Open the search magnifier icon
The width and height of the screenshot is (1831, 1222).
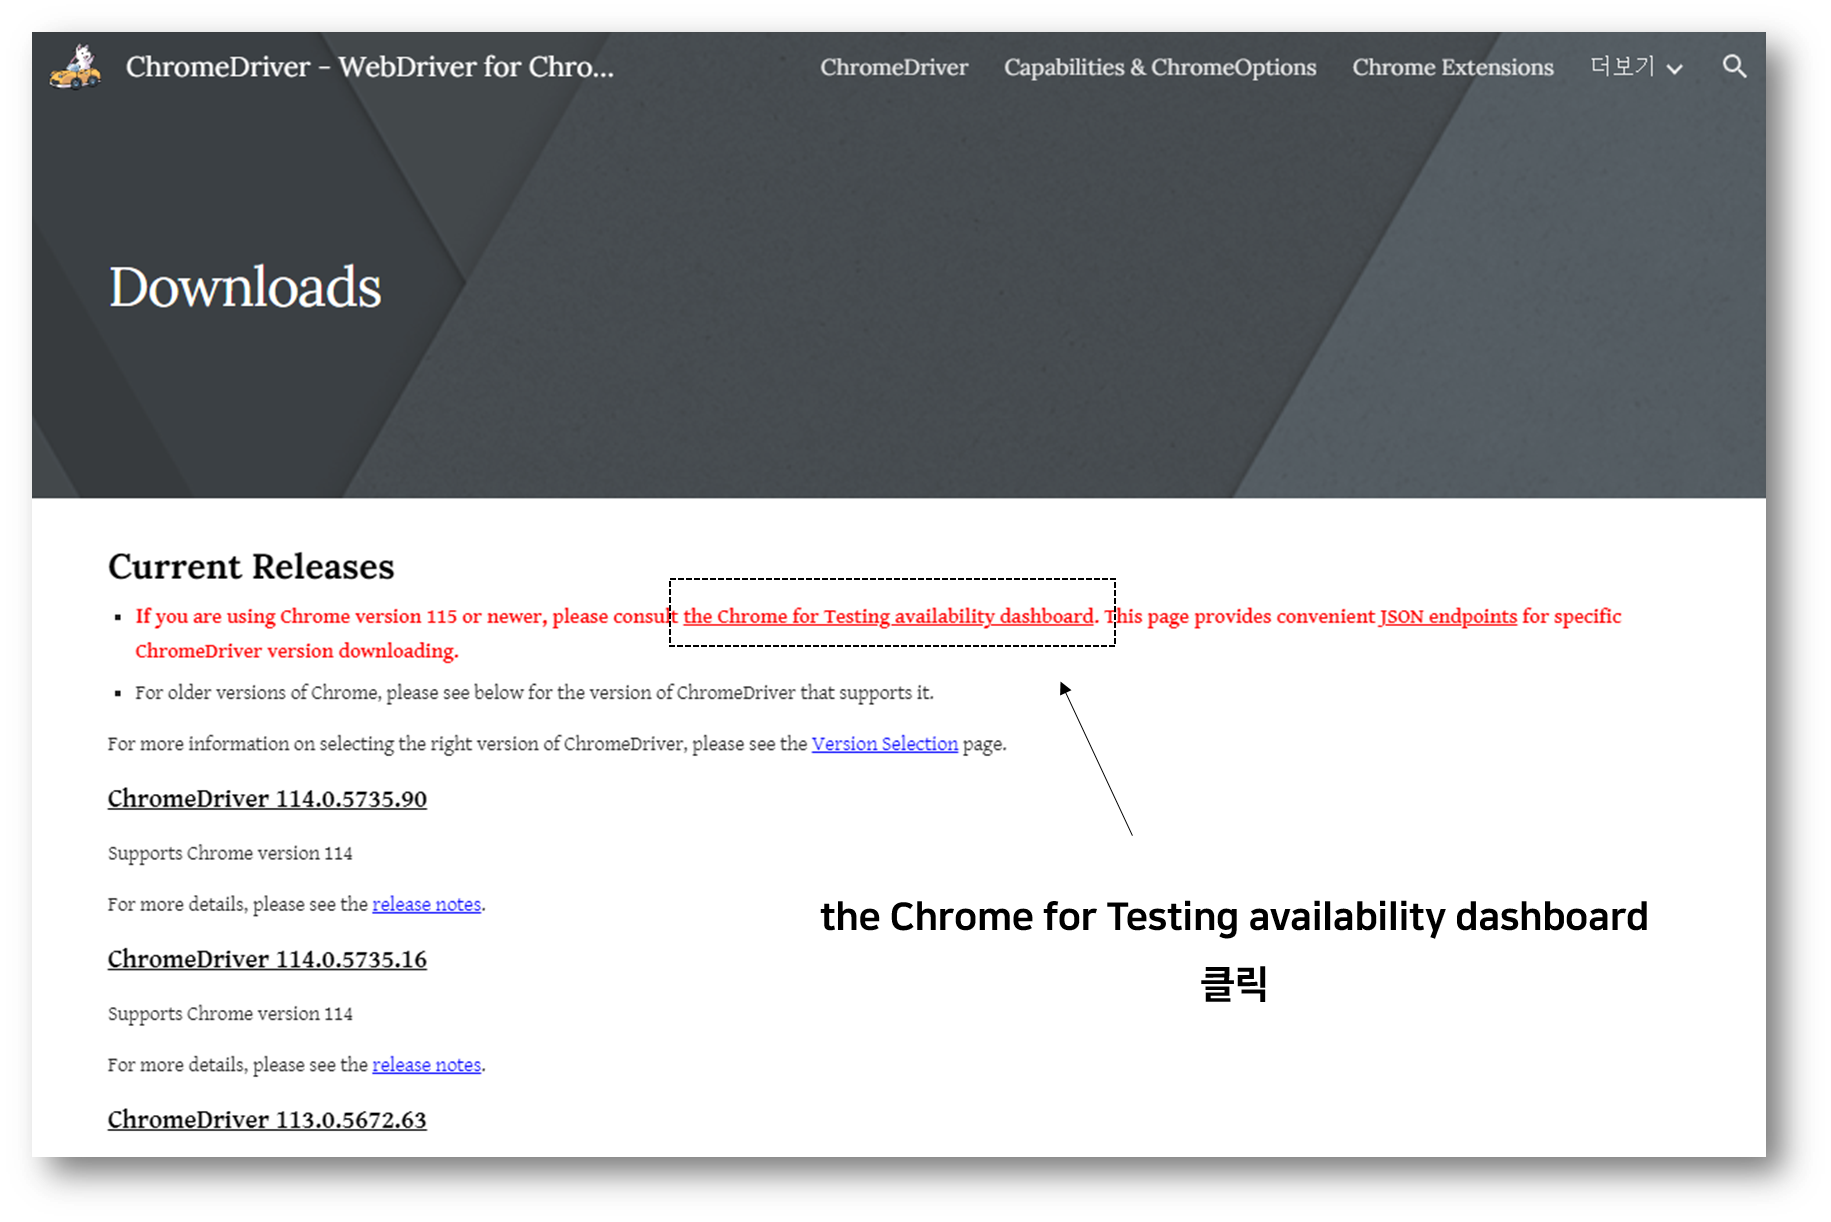tap(1734, 67)
